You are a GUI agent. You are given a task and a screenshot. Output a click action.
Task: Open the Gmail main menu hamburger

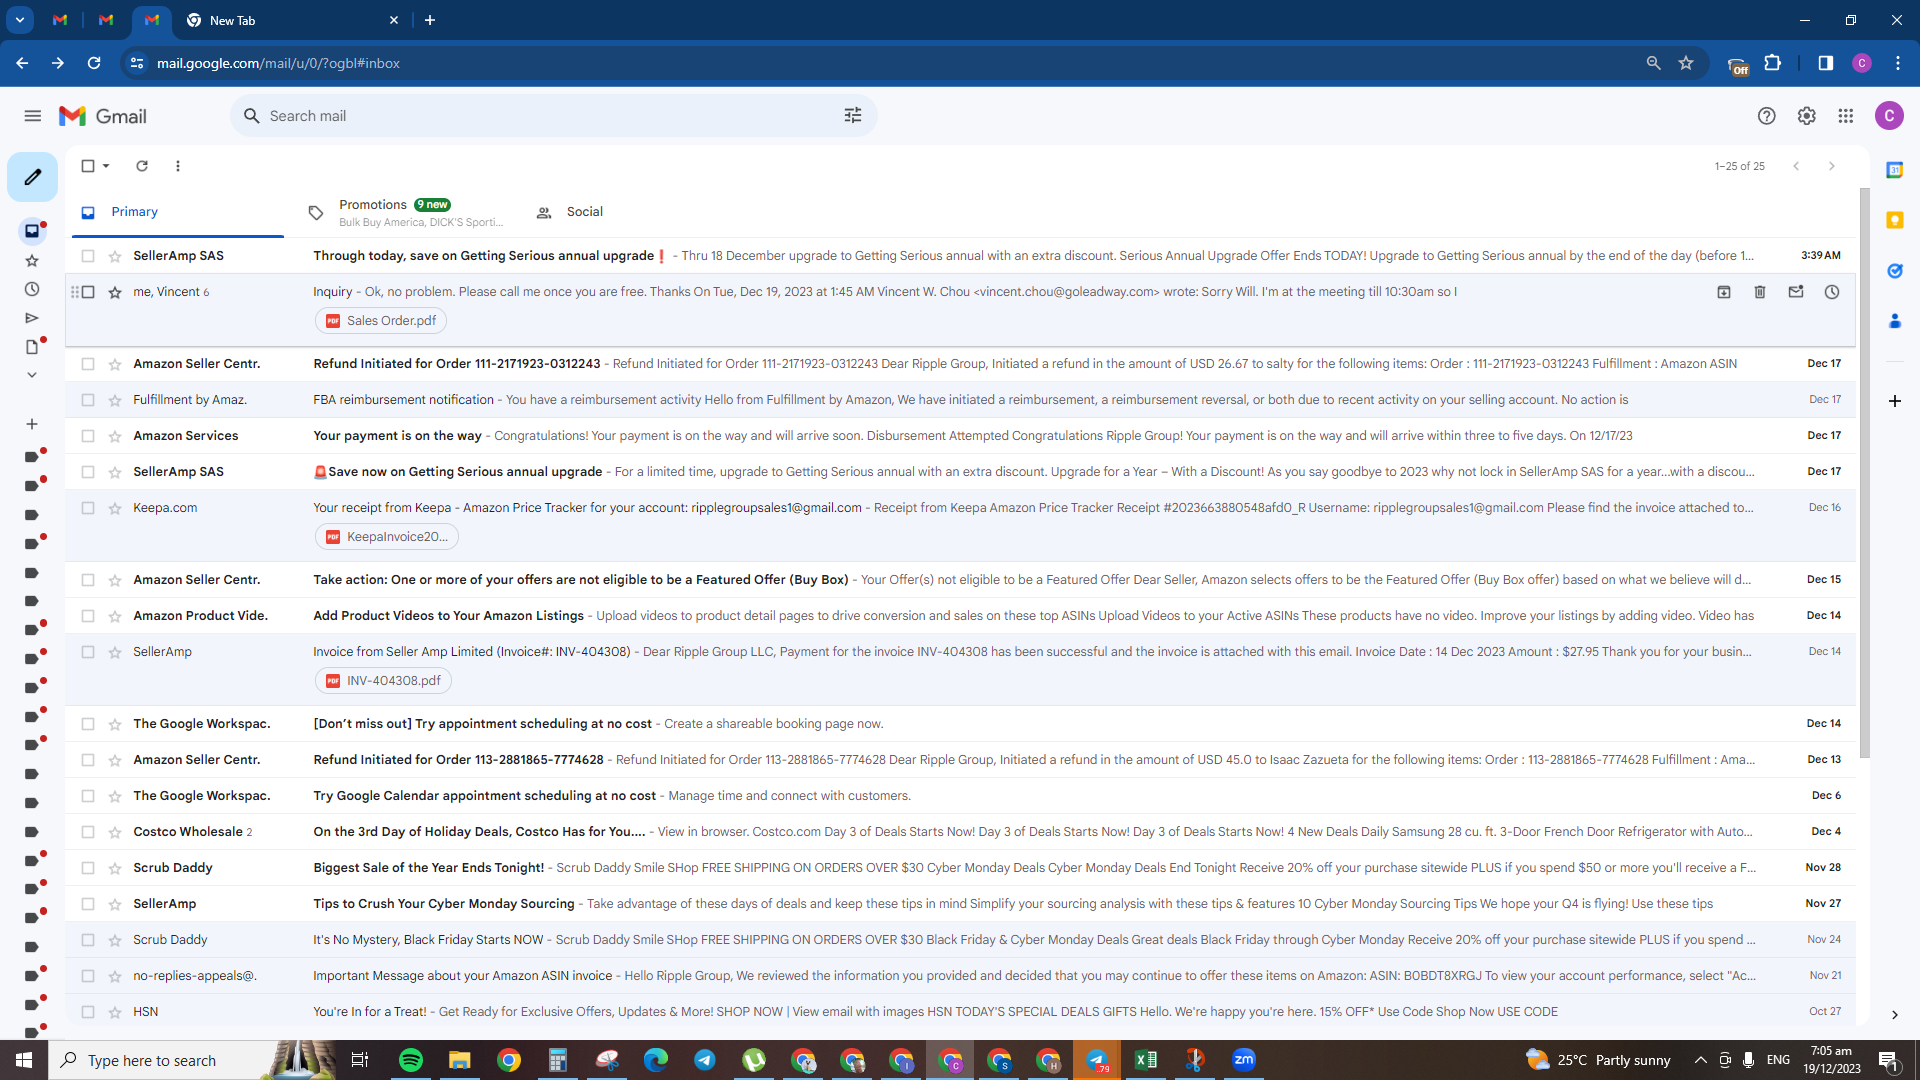(32, 116)
